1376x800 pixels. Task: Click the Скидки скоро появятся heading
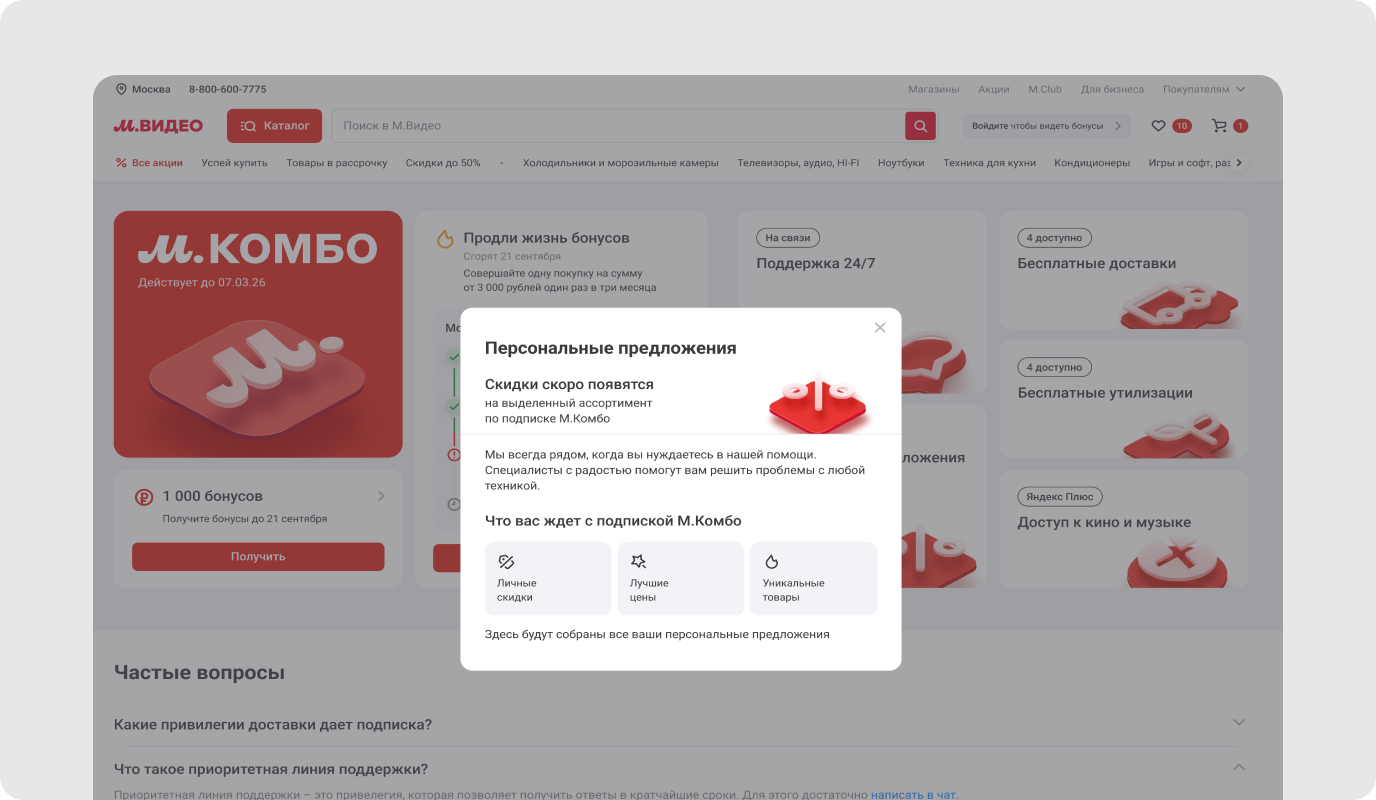569,384
